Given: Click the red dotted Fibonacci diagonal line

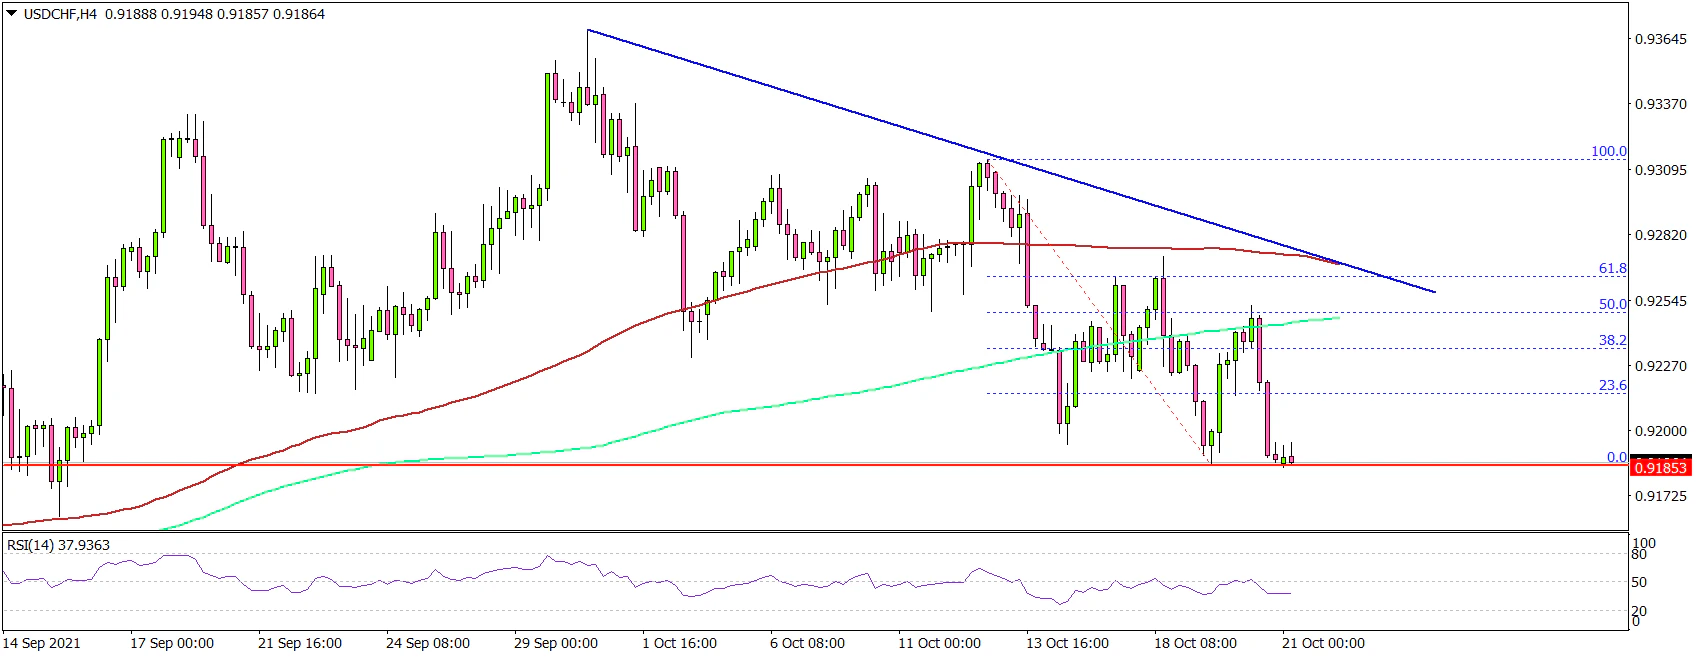Looking at the screenshot, I should click(x=1100, y=310).
